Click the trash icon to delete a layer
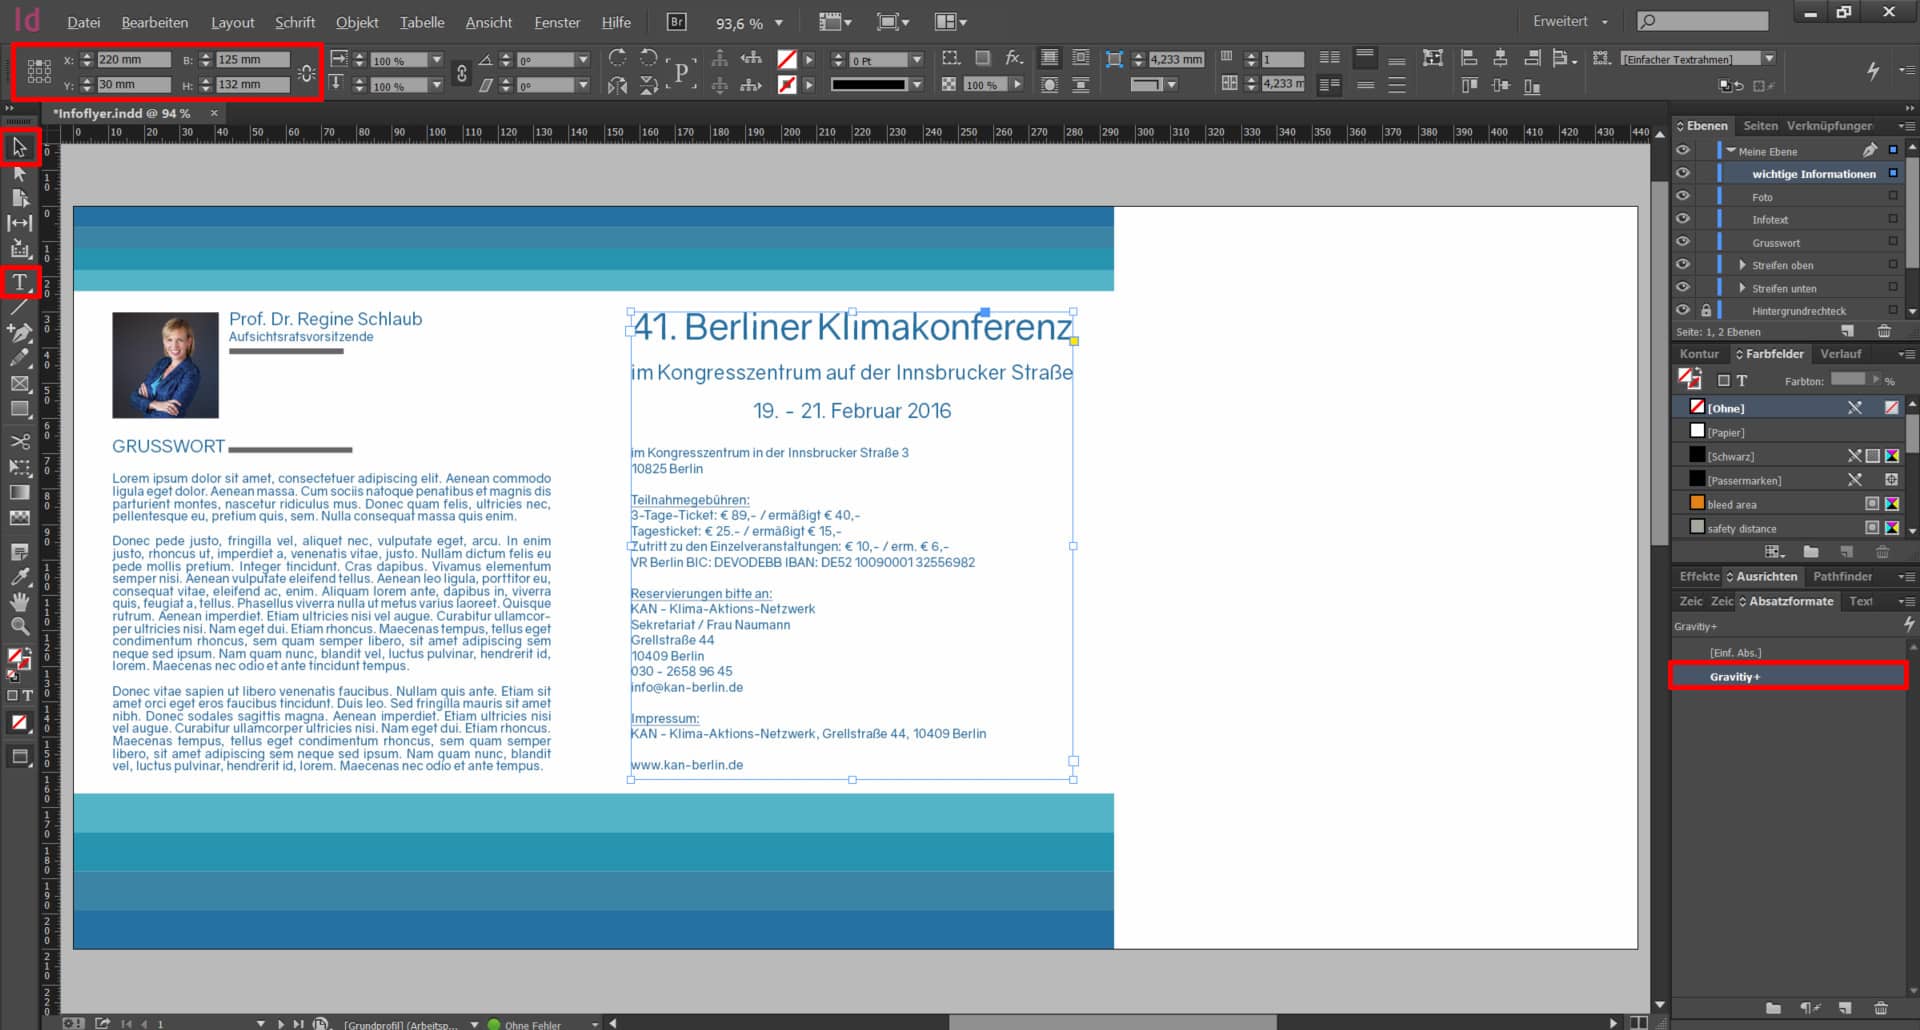Screen dimensions: 1920x1030 [x=1886, y=331]
